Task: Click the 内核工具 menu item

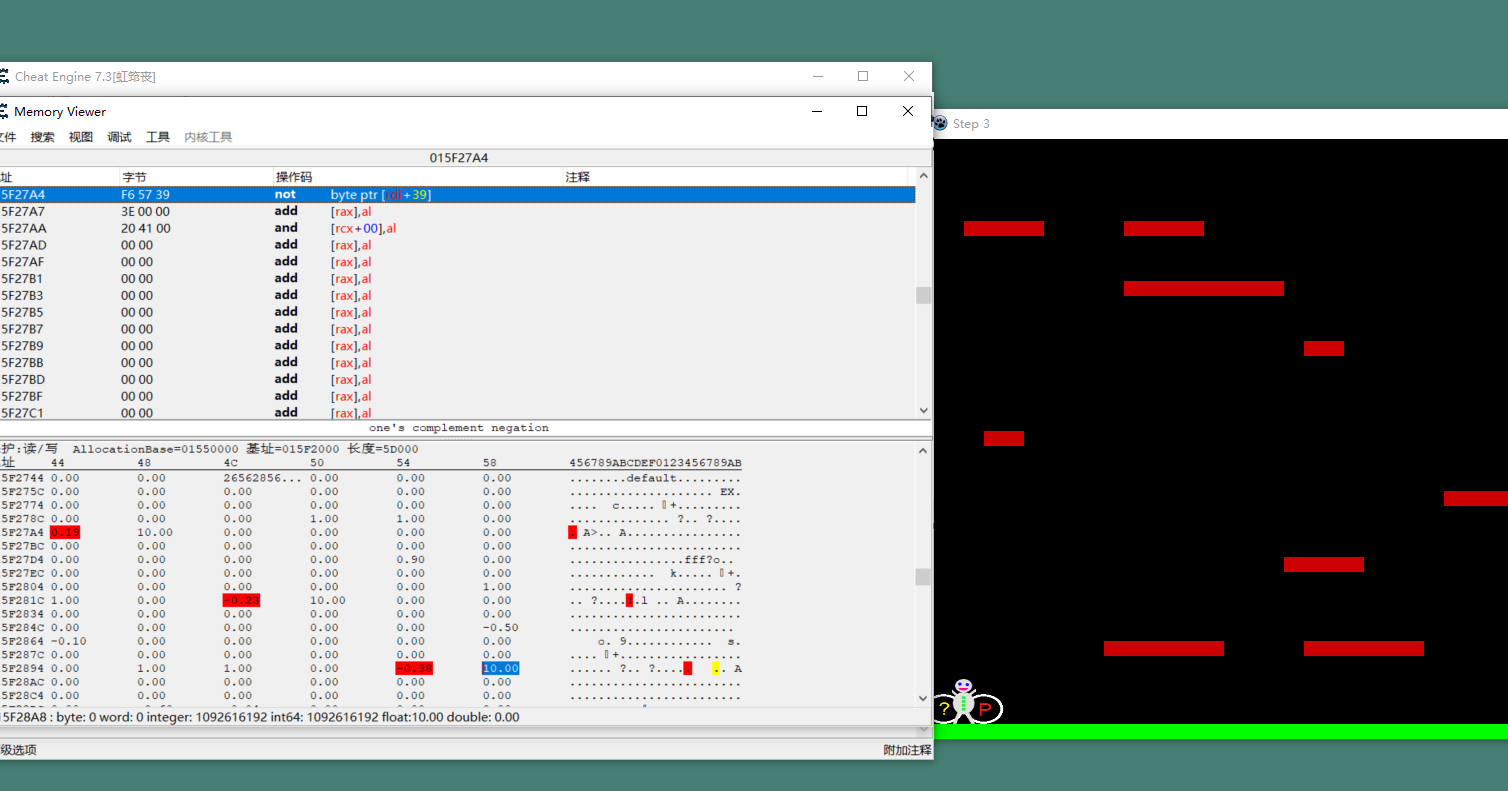Action: click(207, 136)
